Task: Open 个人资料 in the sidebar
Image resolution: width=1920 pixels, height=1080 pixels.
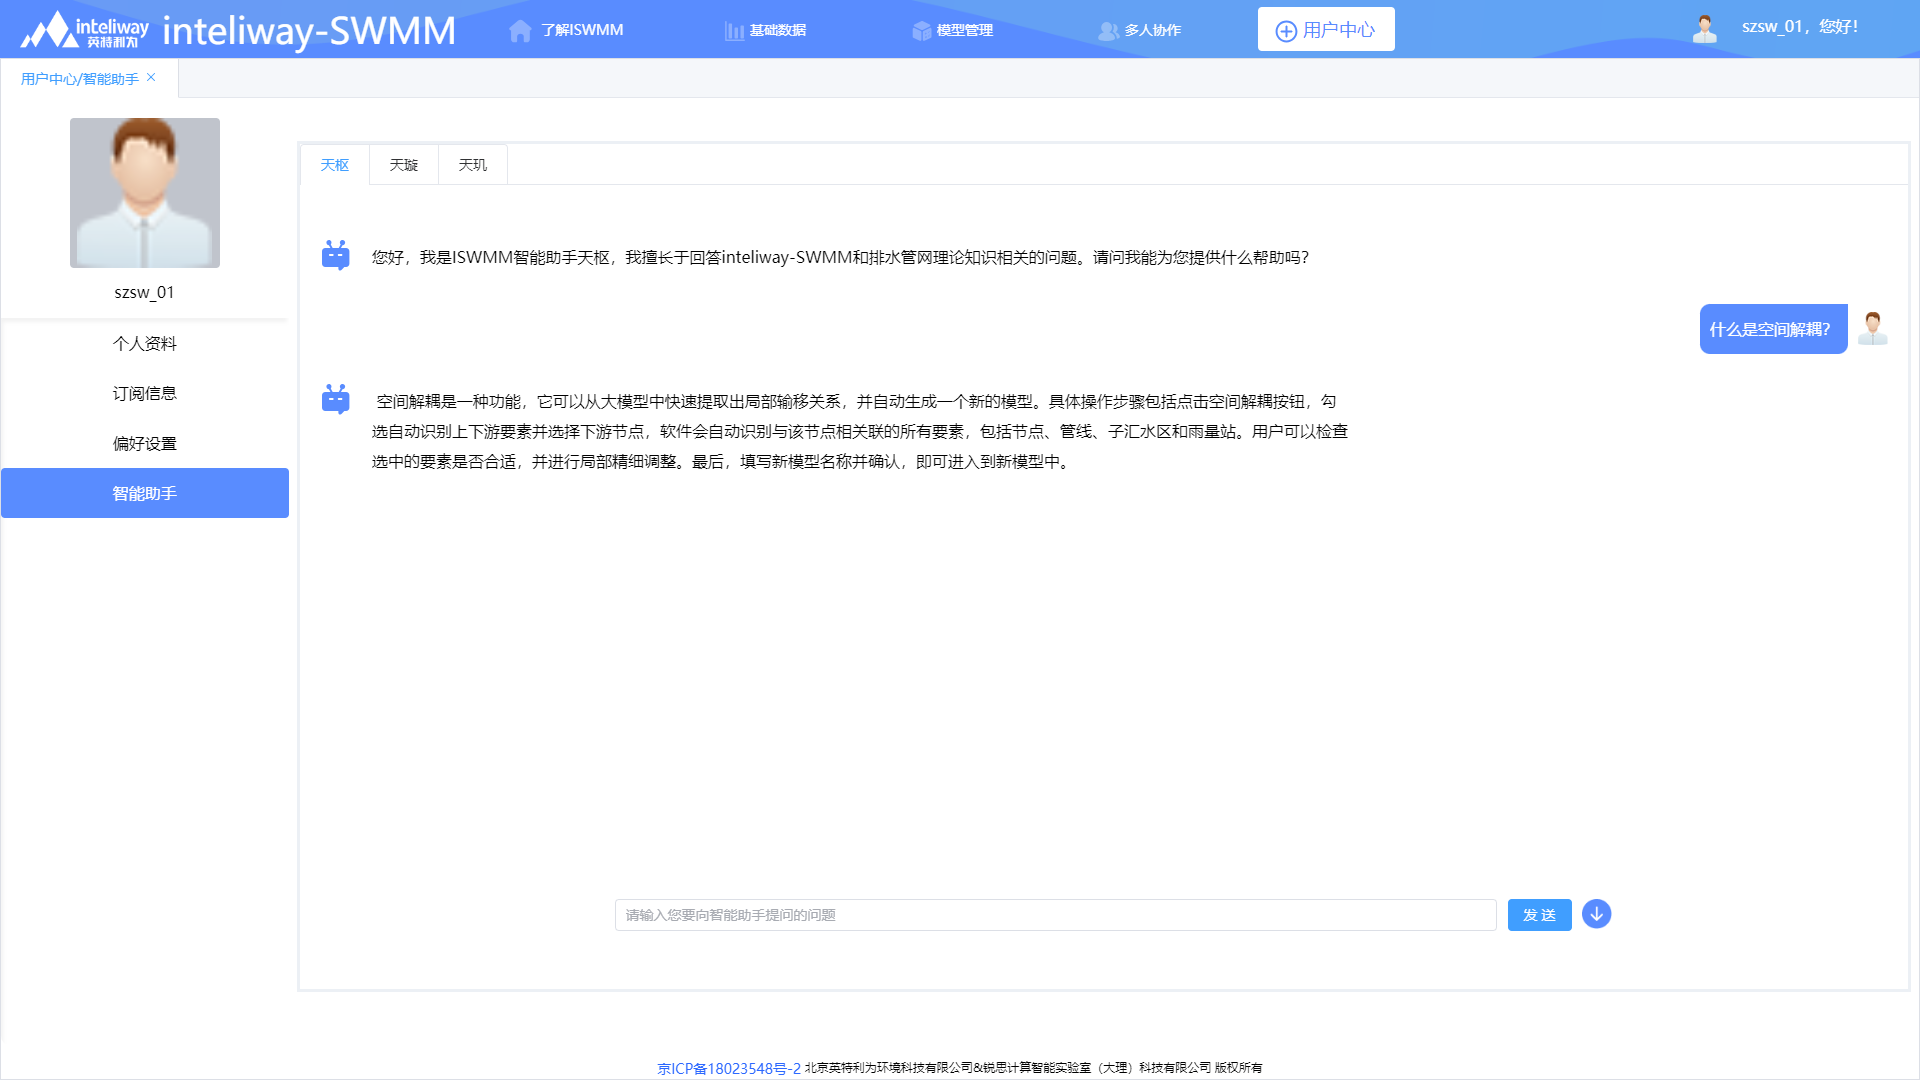Action: click(145, 343)
